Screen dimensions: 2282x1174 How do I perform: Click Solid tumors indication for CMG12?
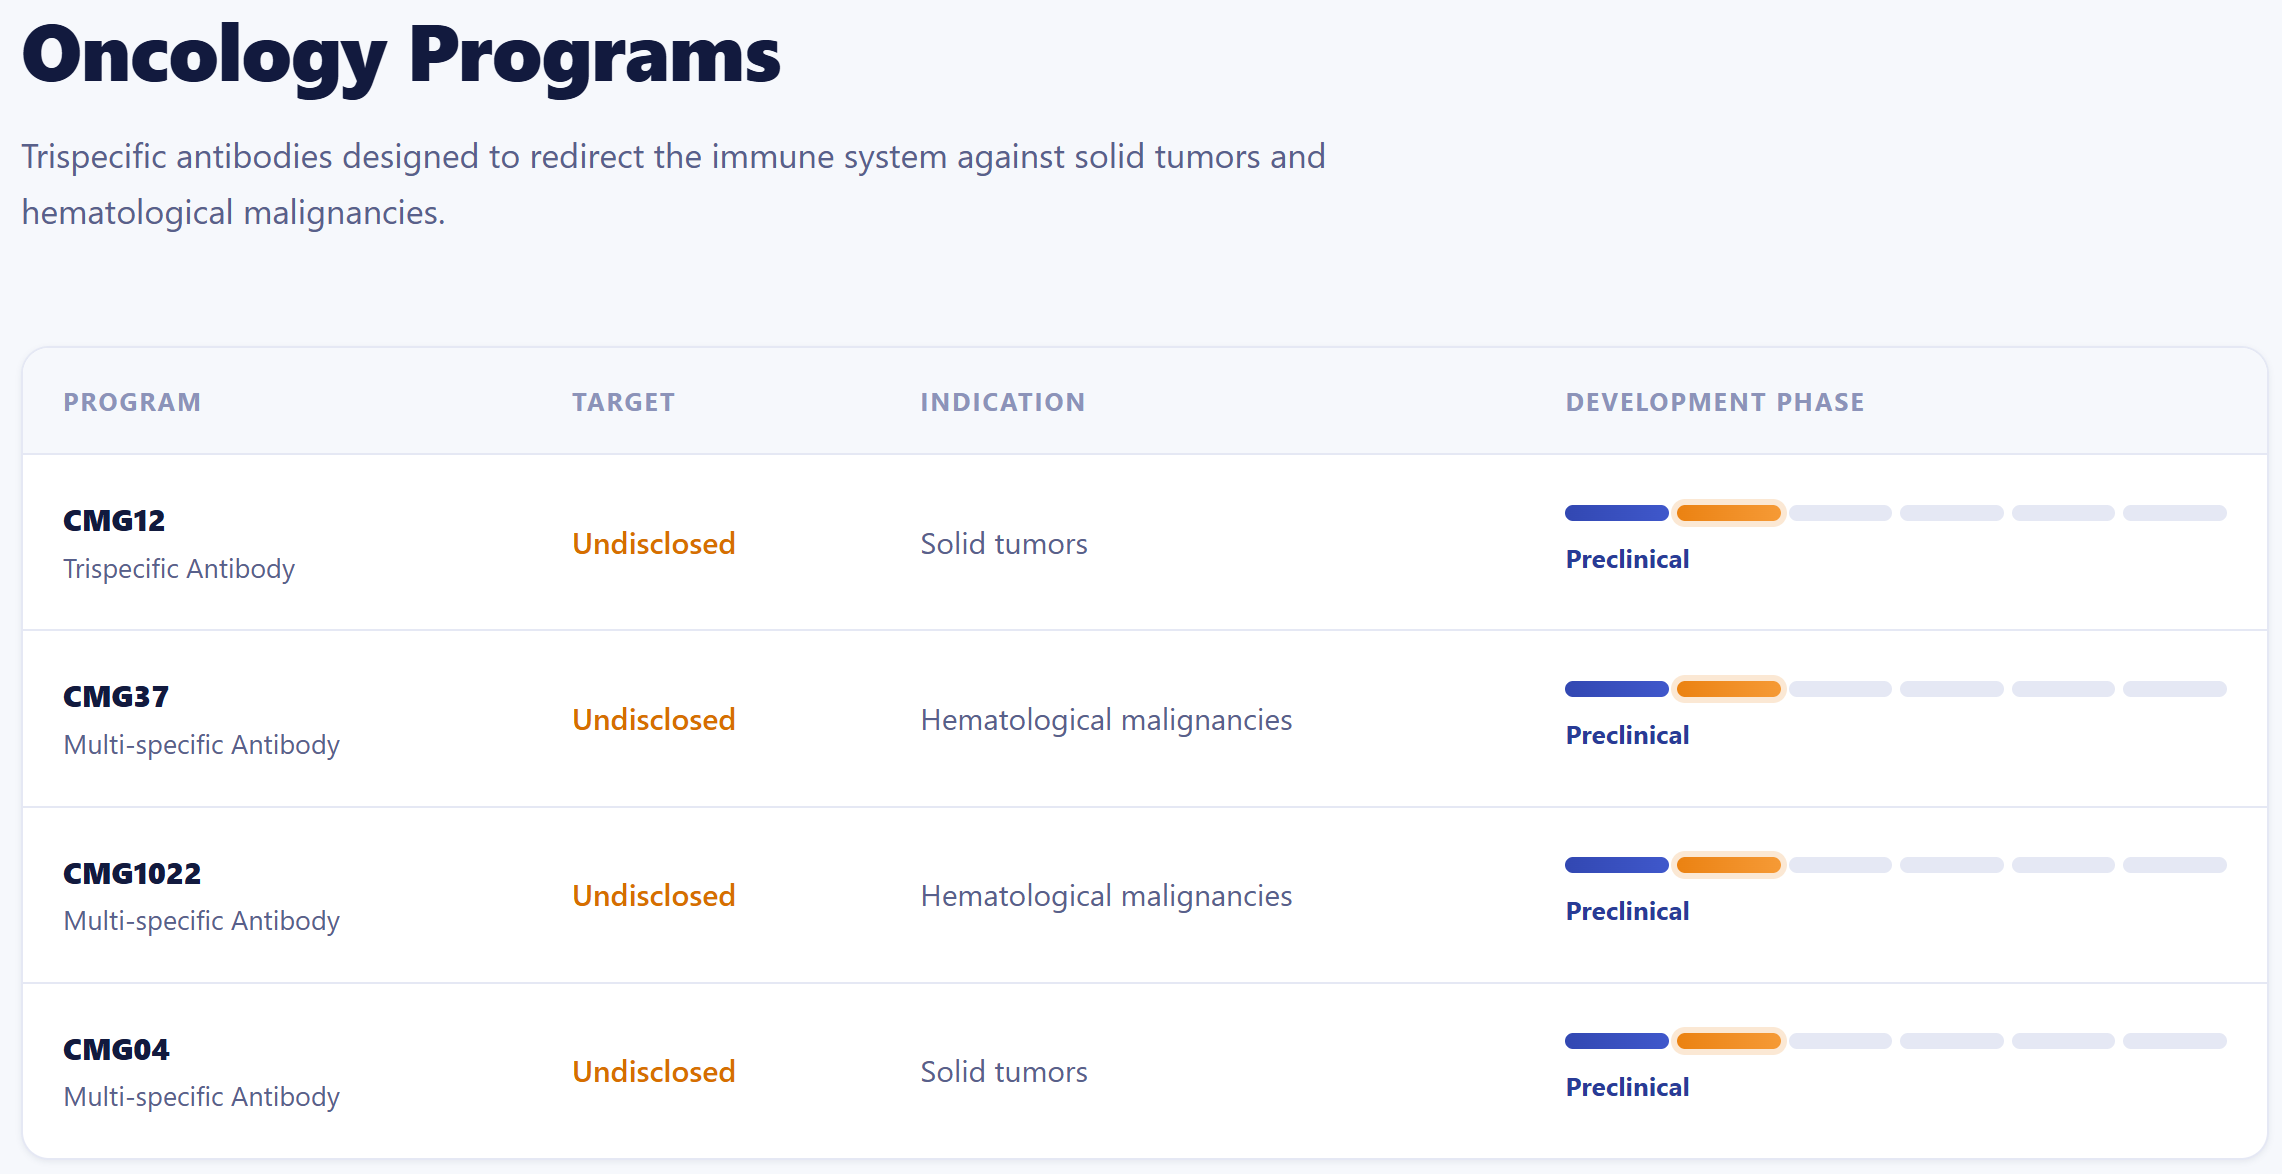(x=1004, y=544)
